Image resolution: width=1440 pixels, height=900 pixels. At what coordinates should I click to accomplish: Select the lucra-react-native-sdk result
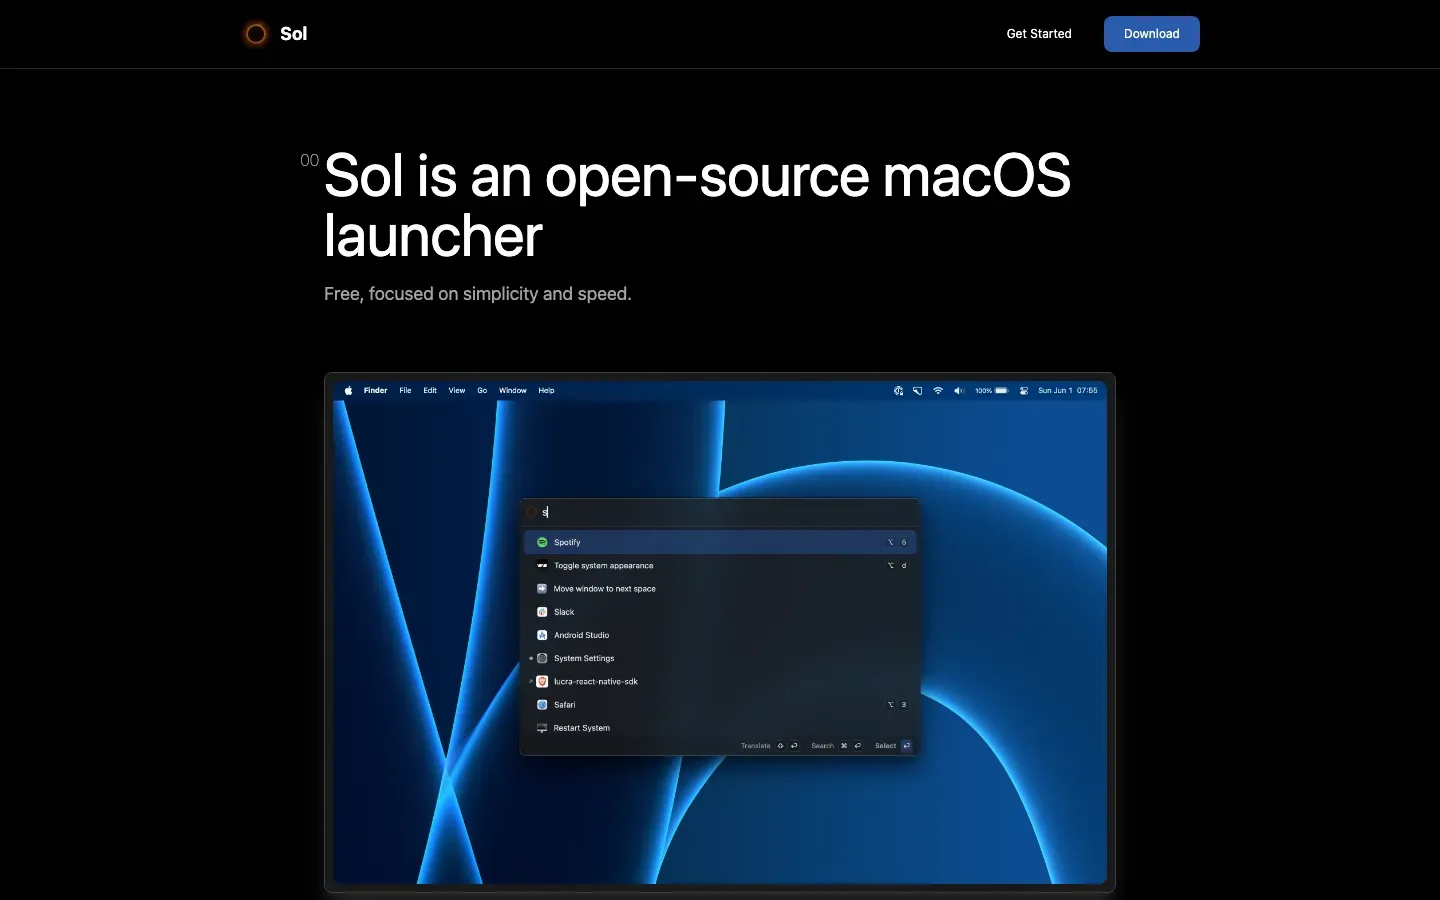point(720,682)
